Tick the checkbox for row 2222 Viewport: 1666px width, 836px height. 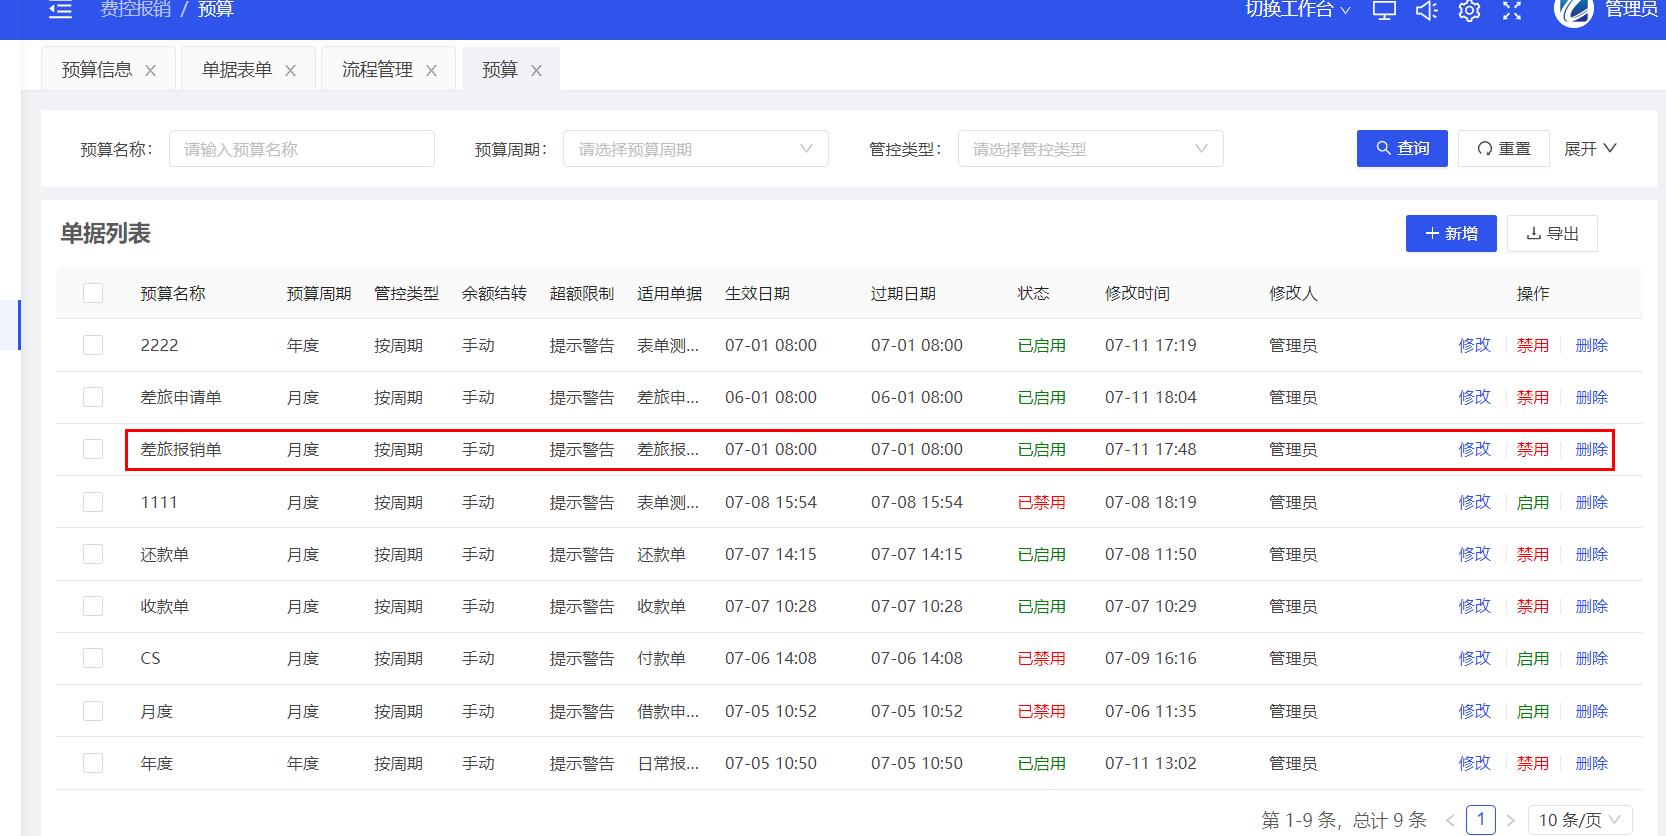(x=93, y=345)
